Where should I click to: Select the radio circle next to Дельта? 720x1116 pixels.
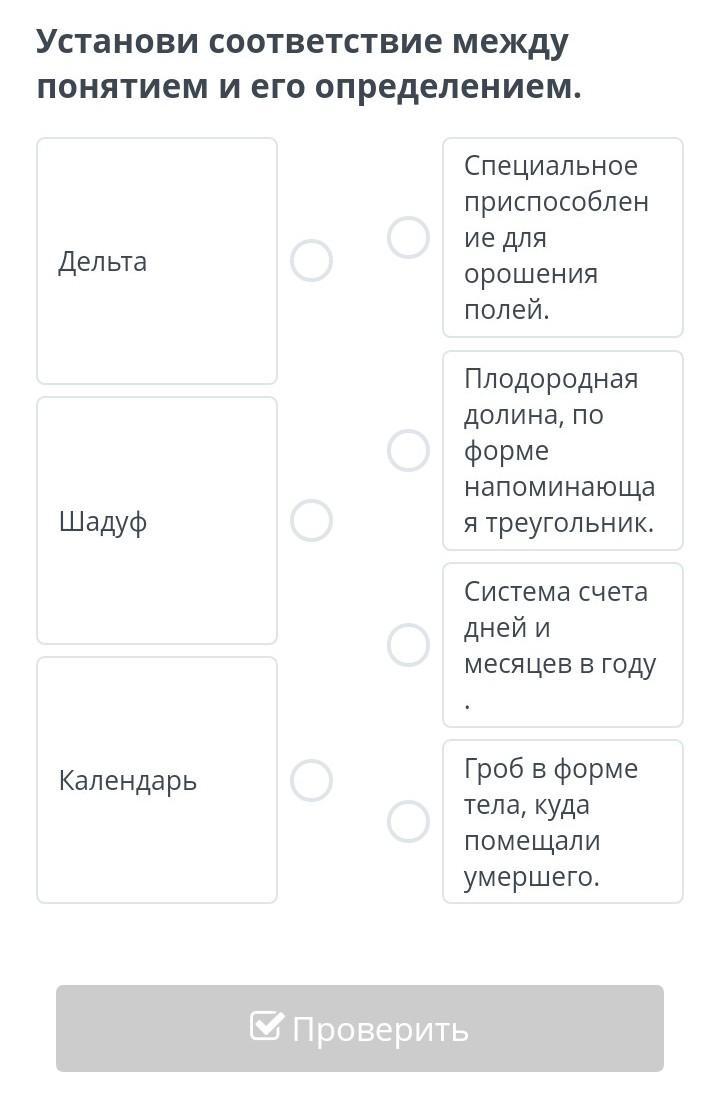click(311, 261)
